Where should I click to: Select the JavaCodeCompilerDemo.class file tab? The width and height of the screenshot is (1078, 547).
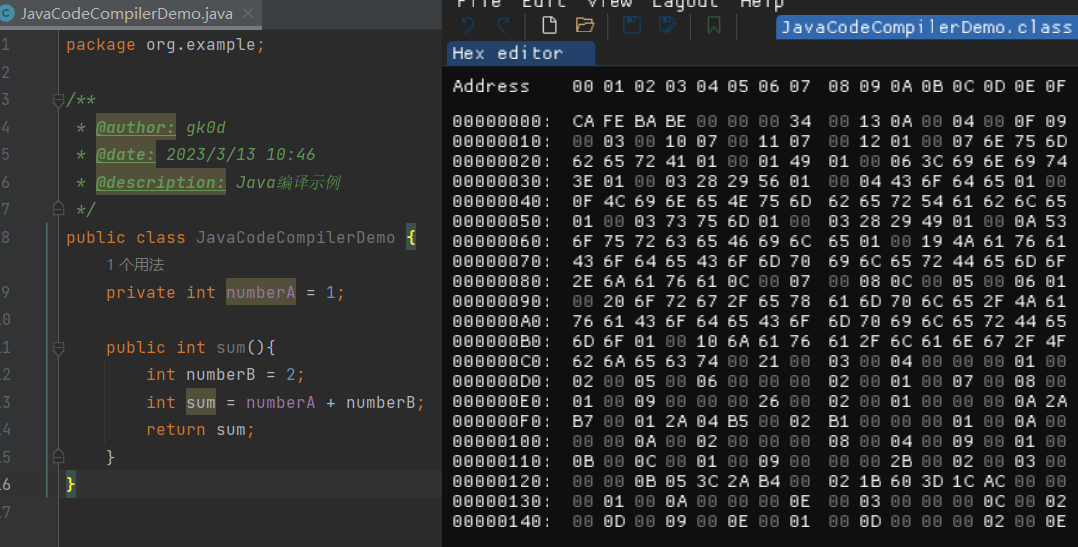(x=927, y=27)
